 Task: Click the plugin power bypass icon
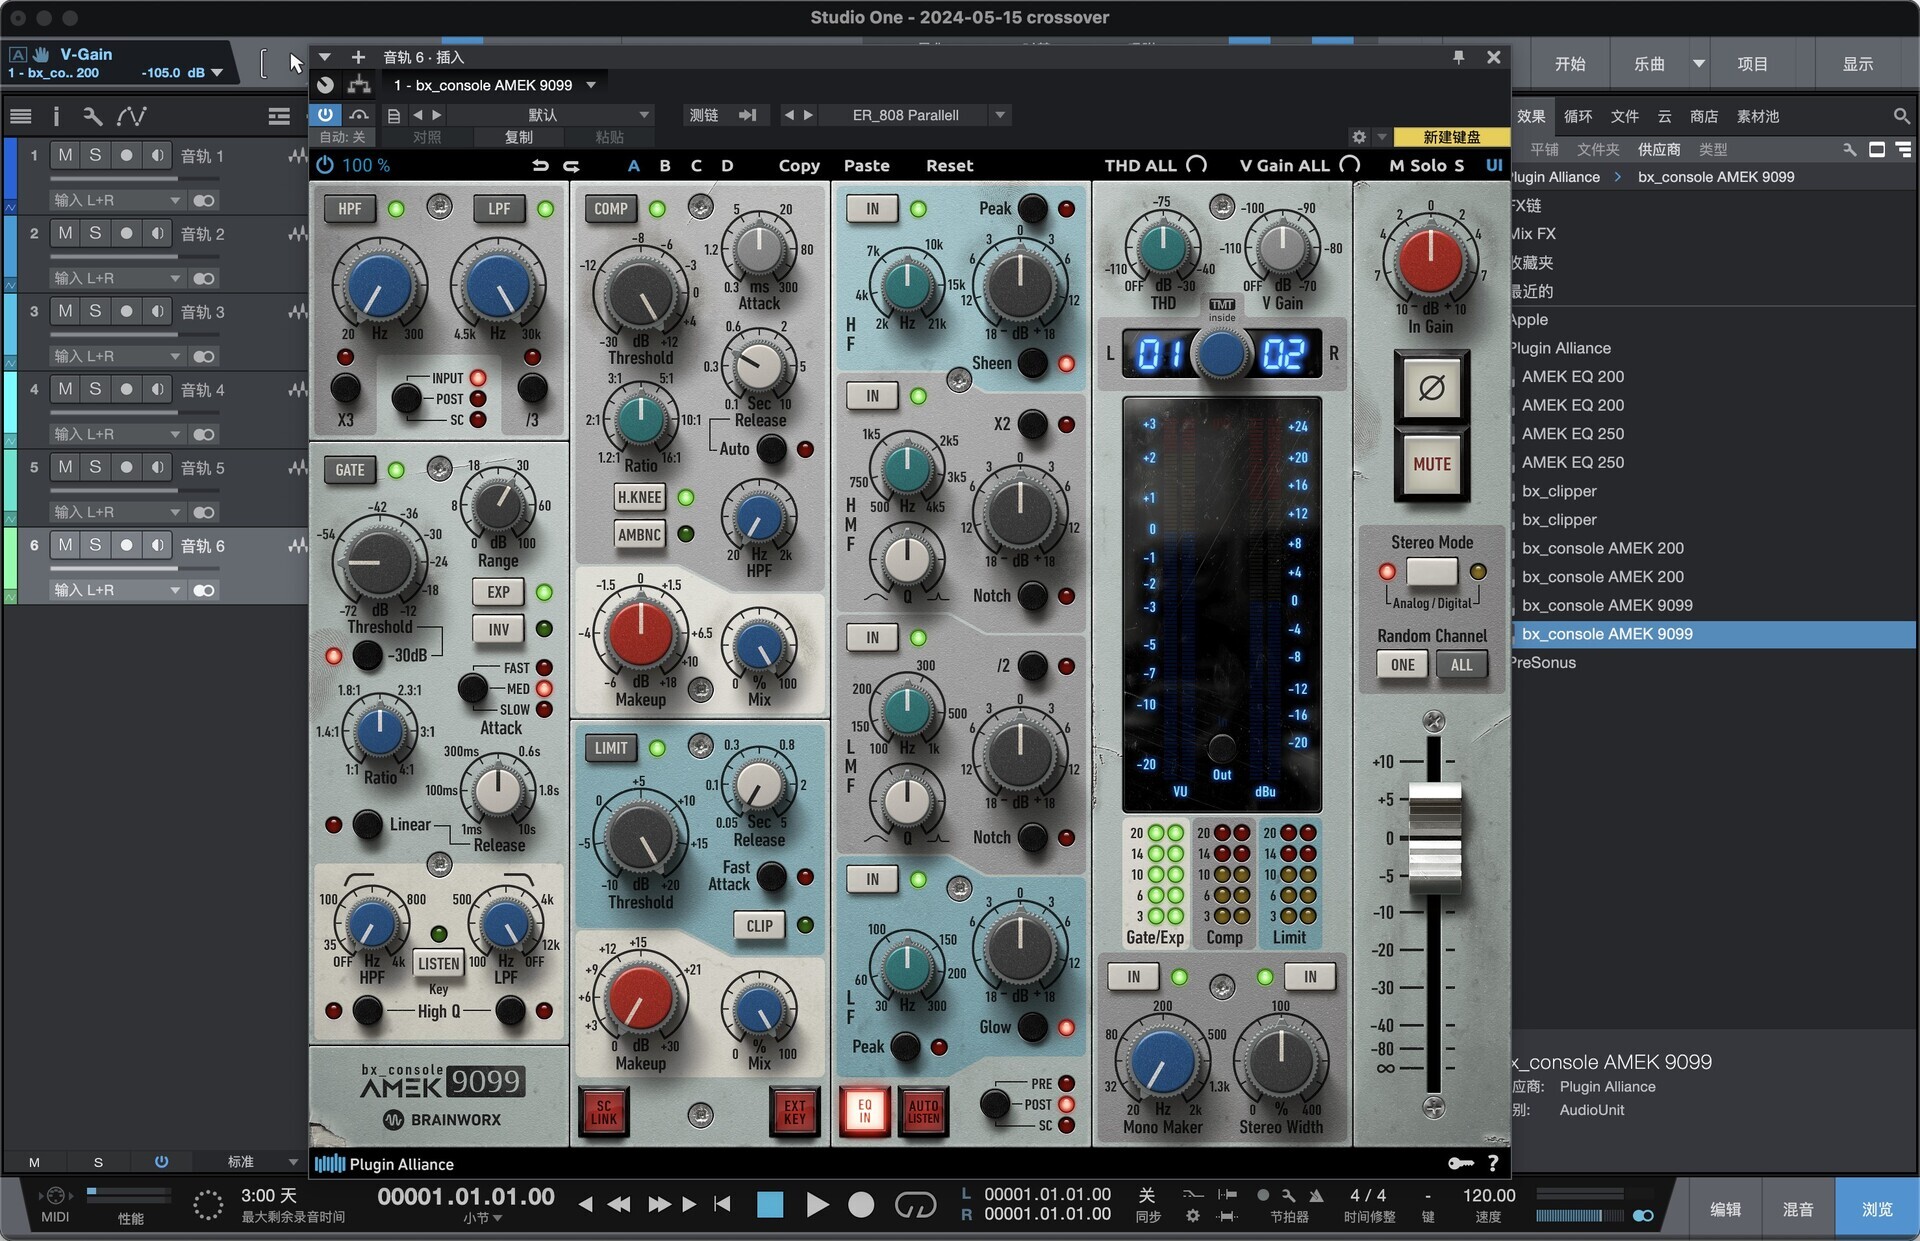[325, 165]
